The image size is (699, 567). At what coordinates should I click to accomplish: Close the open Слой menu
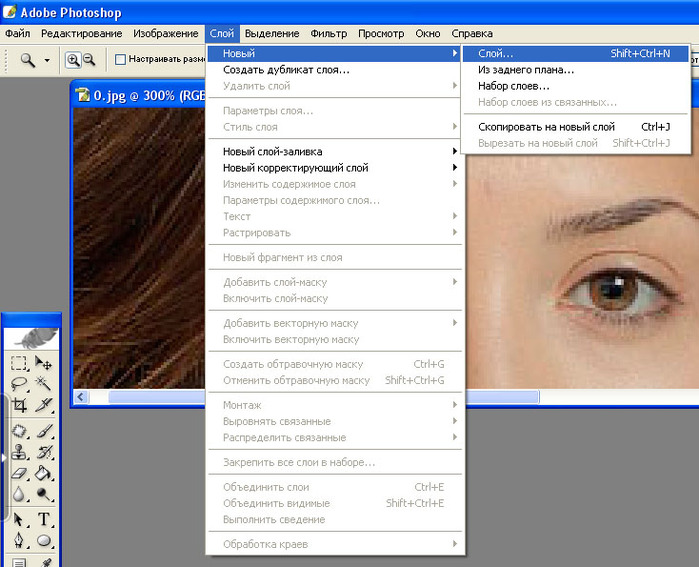[x=222, y=33]
